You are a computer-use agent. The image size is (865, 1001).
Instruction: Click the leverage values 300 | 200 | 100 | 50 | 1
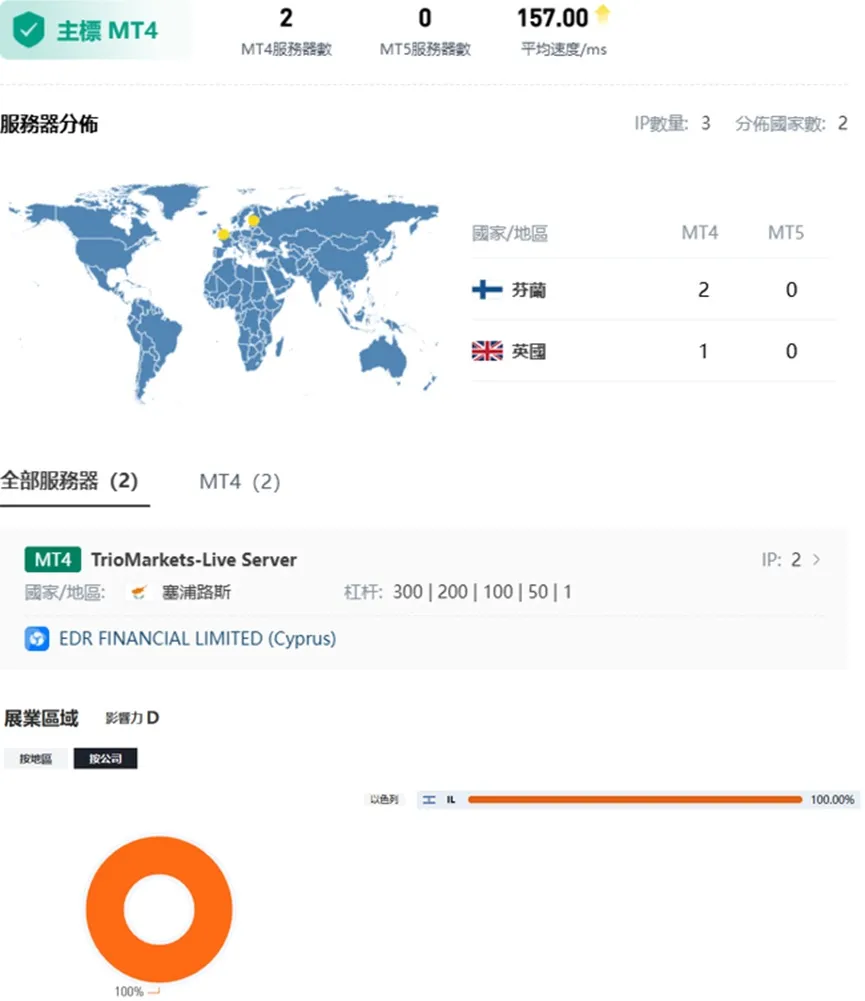click(482, 592)
